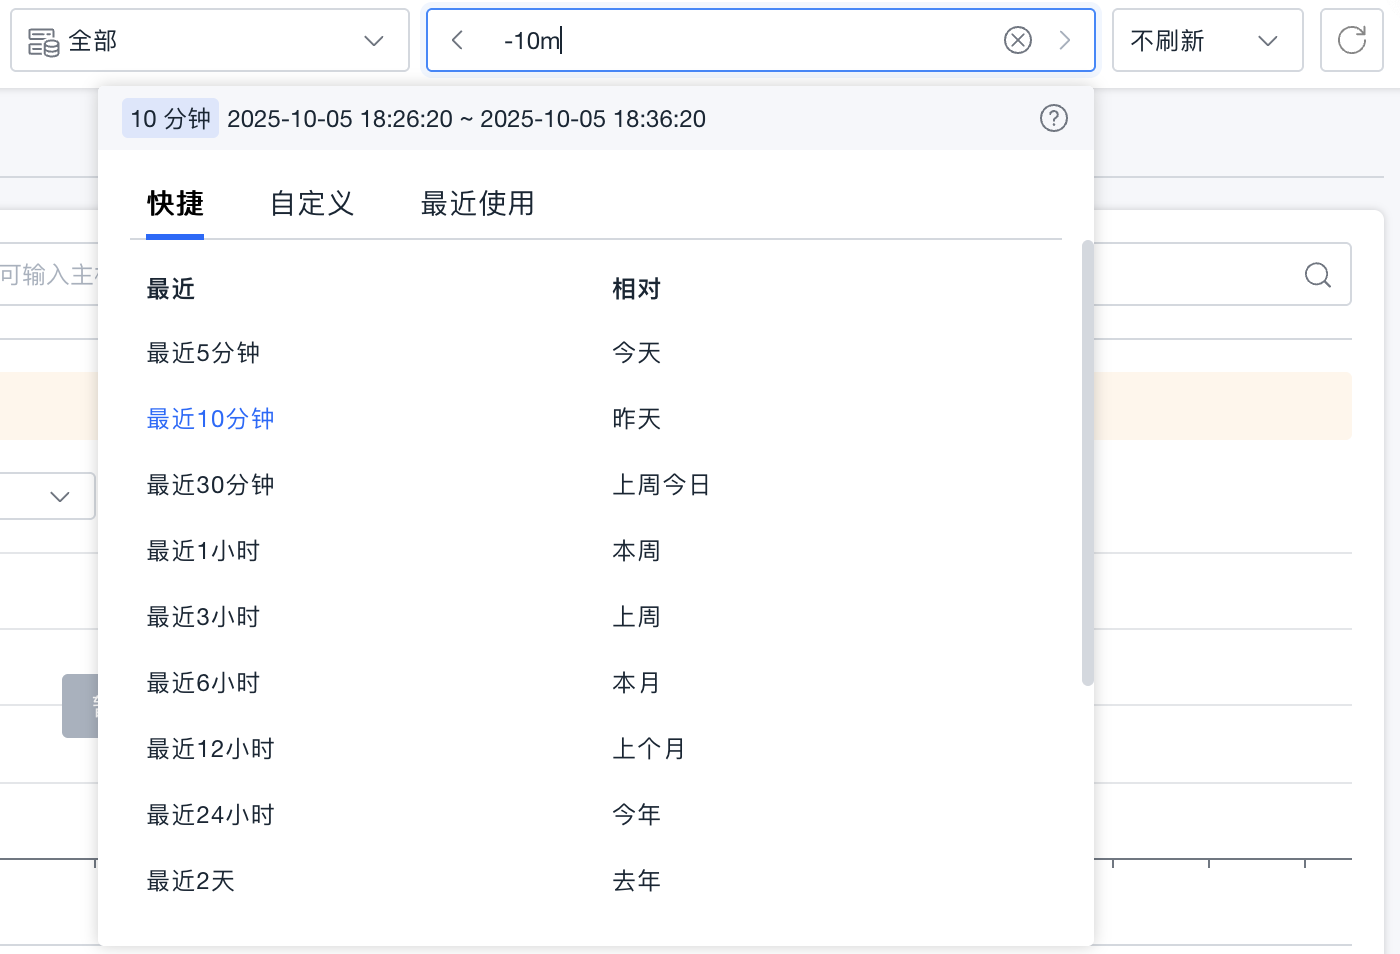Expand the collapsed dropdown at left edge
Viewport: 1400px width, 954px height.
pyautogui.click(x=59, y=496)
